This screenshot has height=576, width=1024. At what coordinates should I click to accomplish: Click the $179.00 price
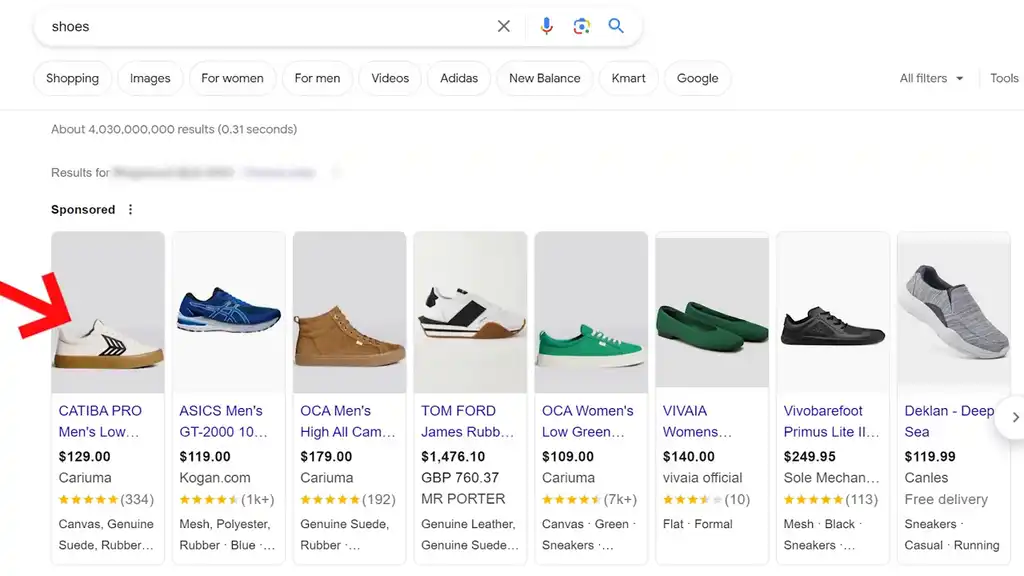point(326,456)
